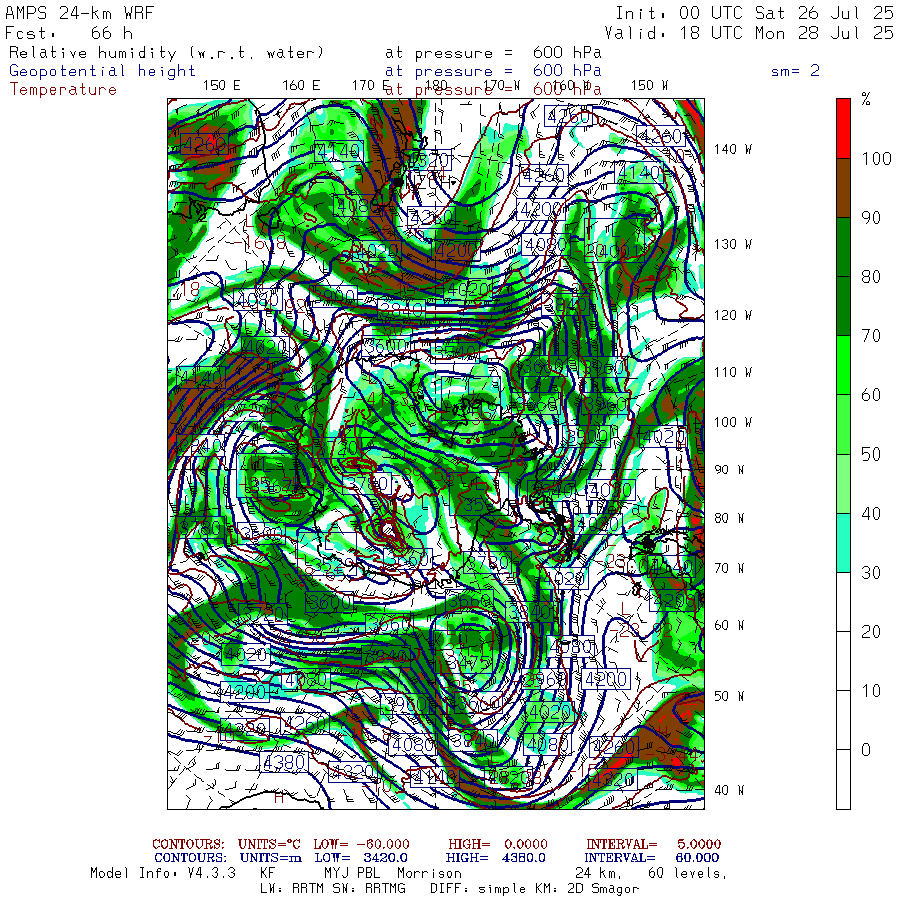This screenshot has height=900, width=900.
Task: Click the 'Relative humidity (w.r.t. water)' label
Action: (x=166, y=53)
